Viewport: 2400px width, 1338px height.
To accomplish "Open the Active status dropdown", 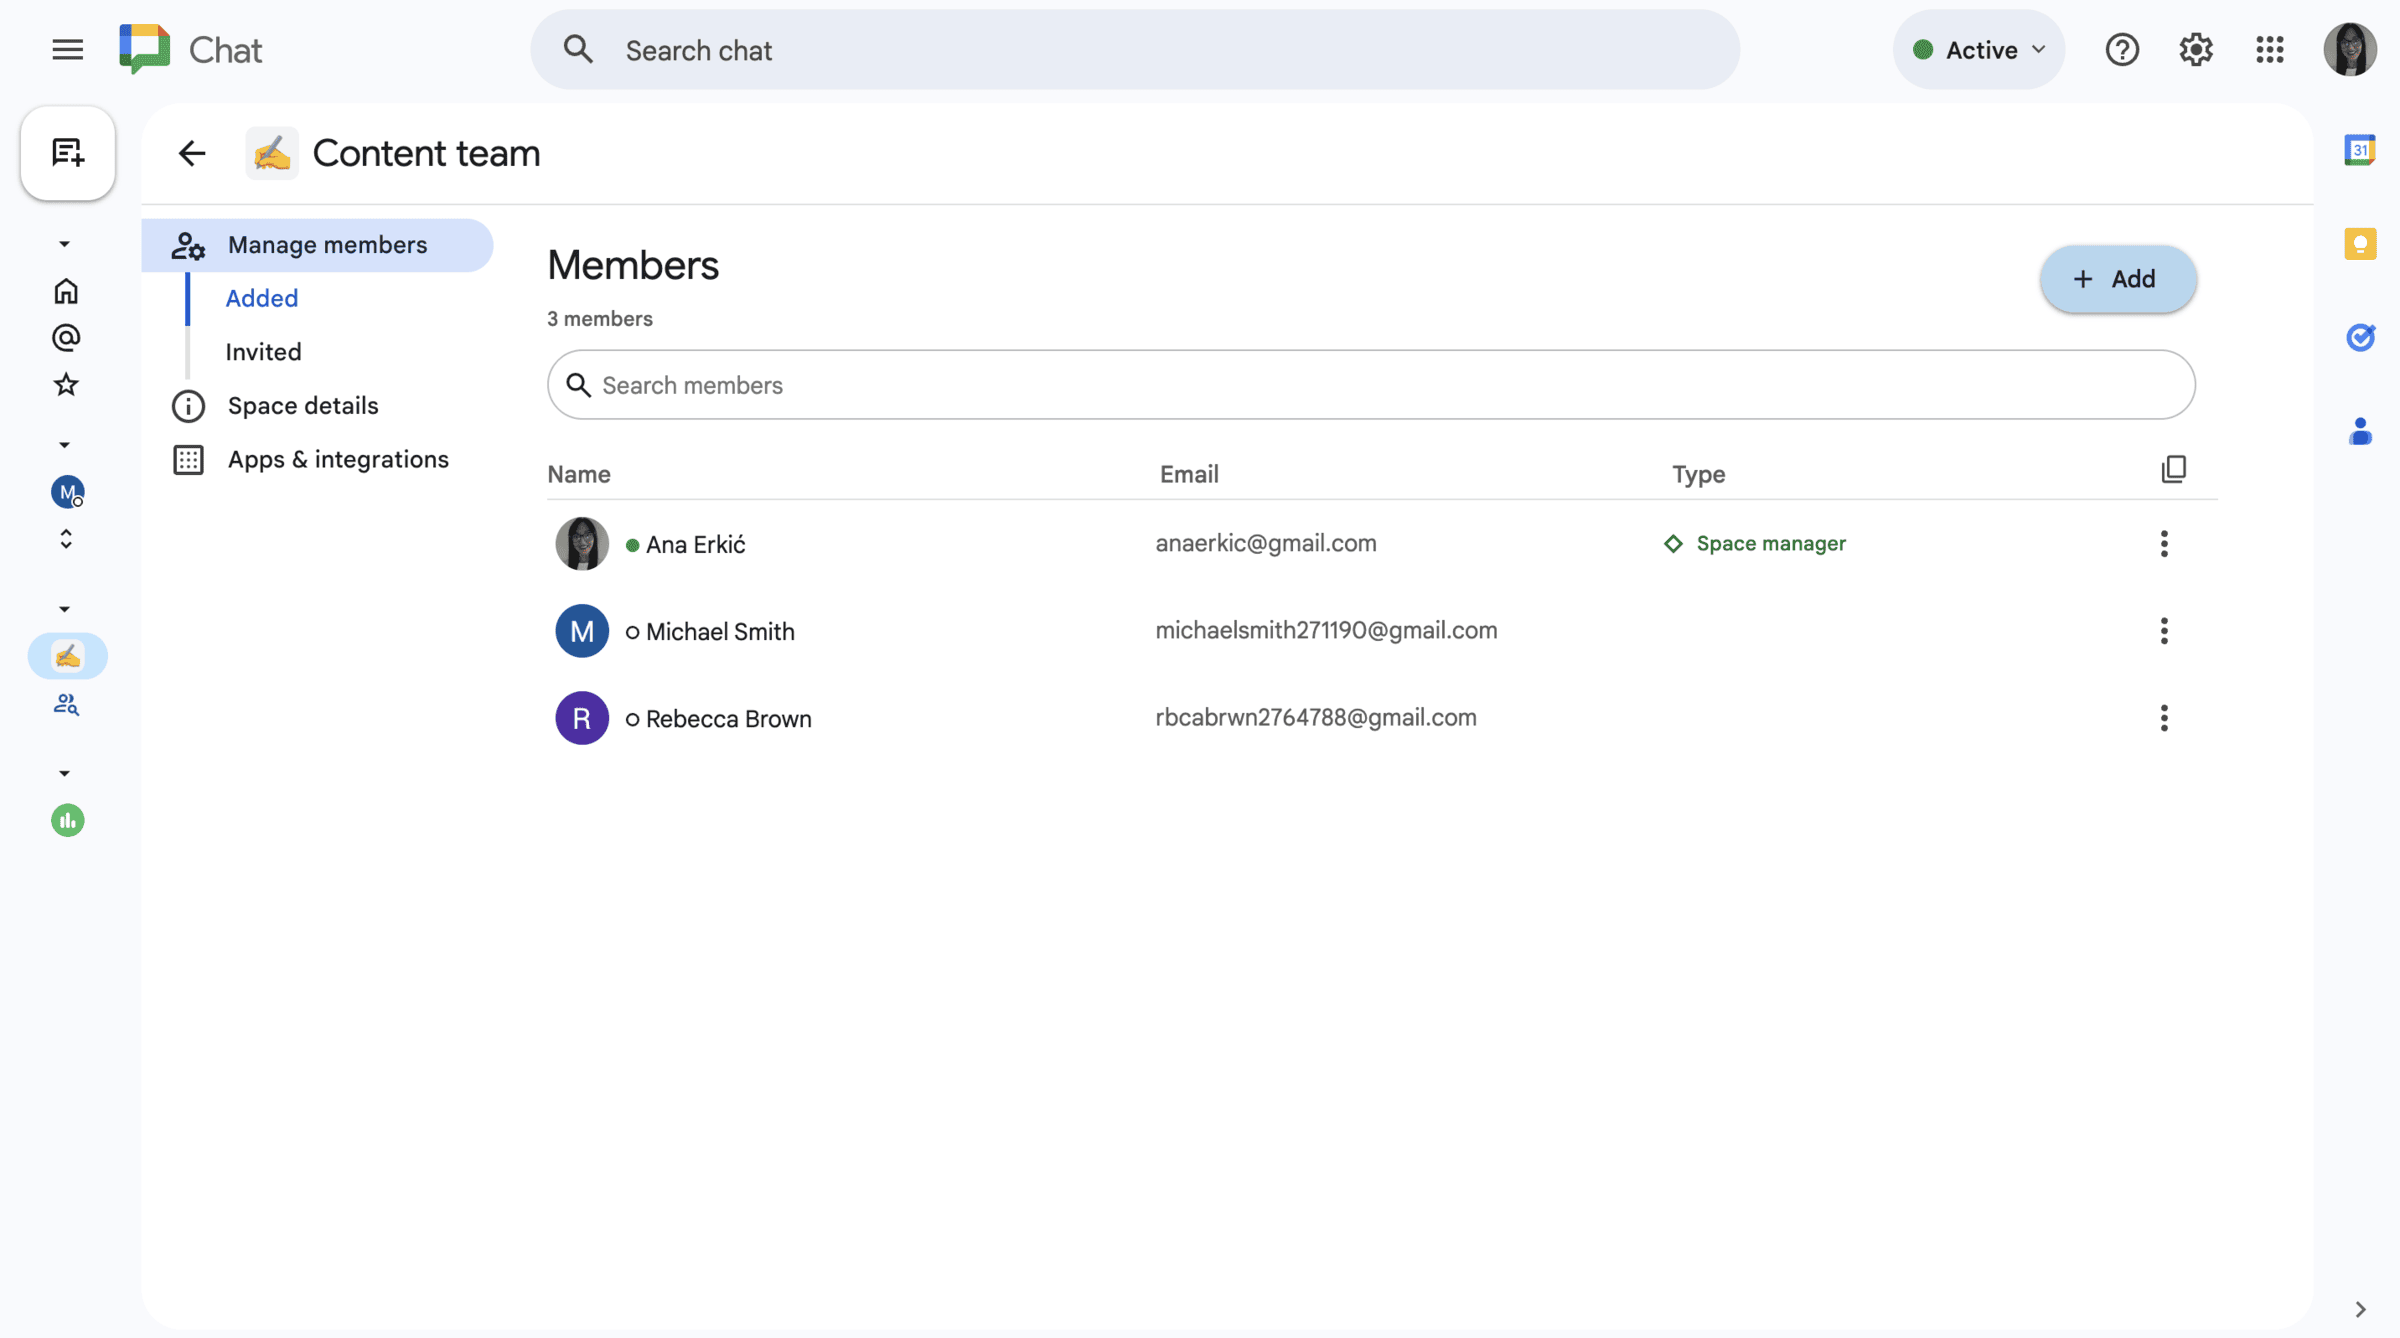I will pyautogui.click(x=1978, y=49).
